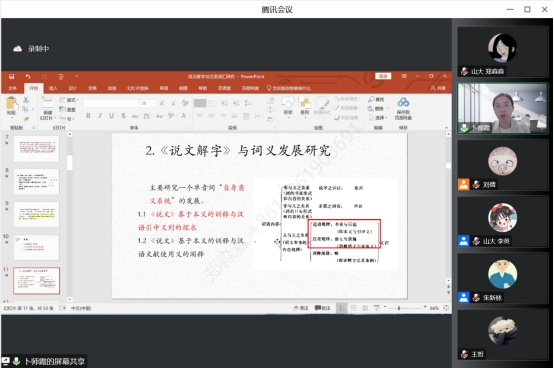Image resolution: width=554 pixels, height=369 pixels.
Task: Click the Format Painter brush icon
Action: click(26, 119)
